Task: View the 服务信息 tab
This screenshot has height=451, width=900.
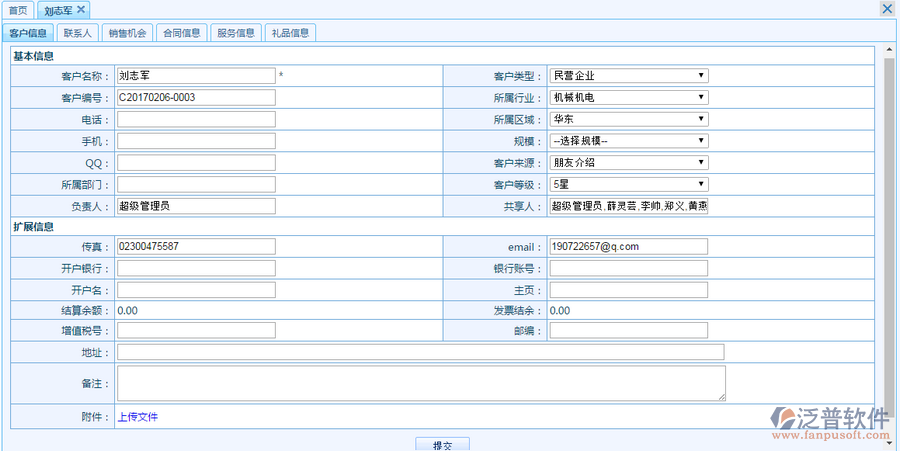Action: pos(236,33)
